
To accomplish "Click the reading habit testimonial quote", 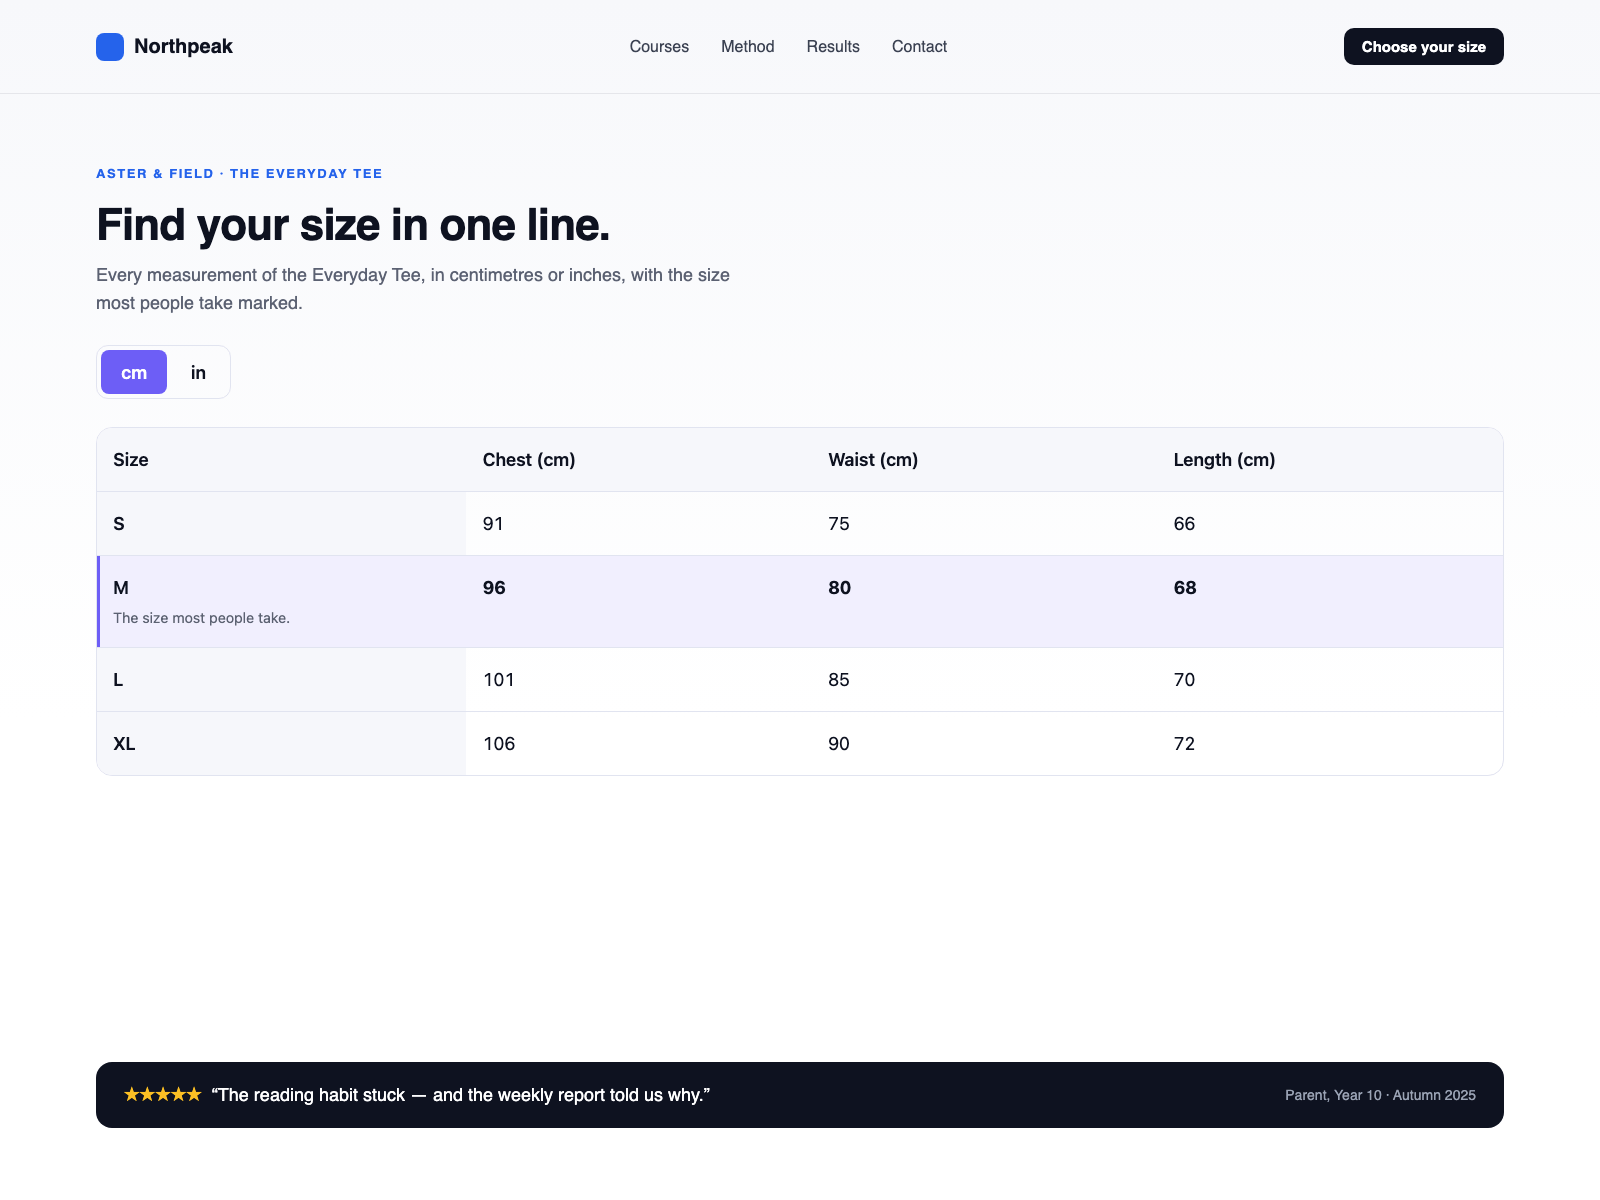I will (461, 1095).
